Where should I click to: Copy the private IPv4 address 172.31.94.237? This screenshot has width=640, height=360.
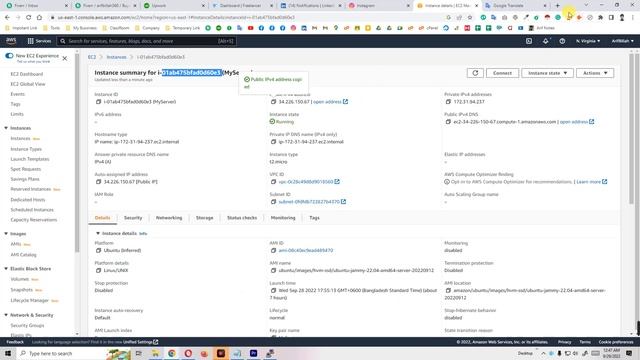tap(448, 102)
